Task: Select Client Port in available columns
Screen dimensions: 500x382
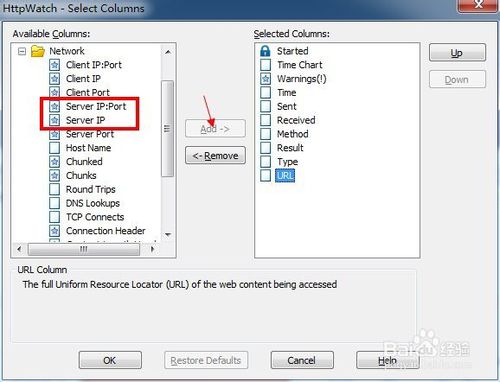Action: point(88,92)
